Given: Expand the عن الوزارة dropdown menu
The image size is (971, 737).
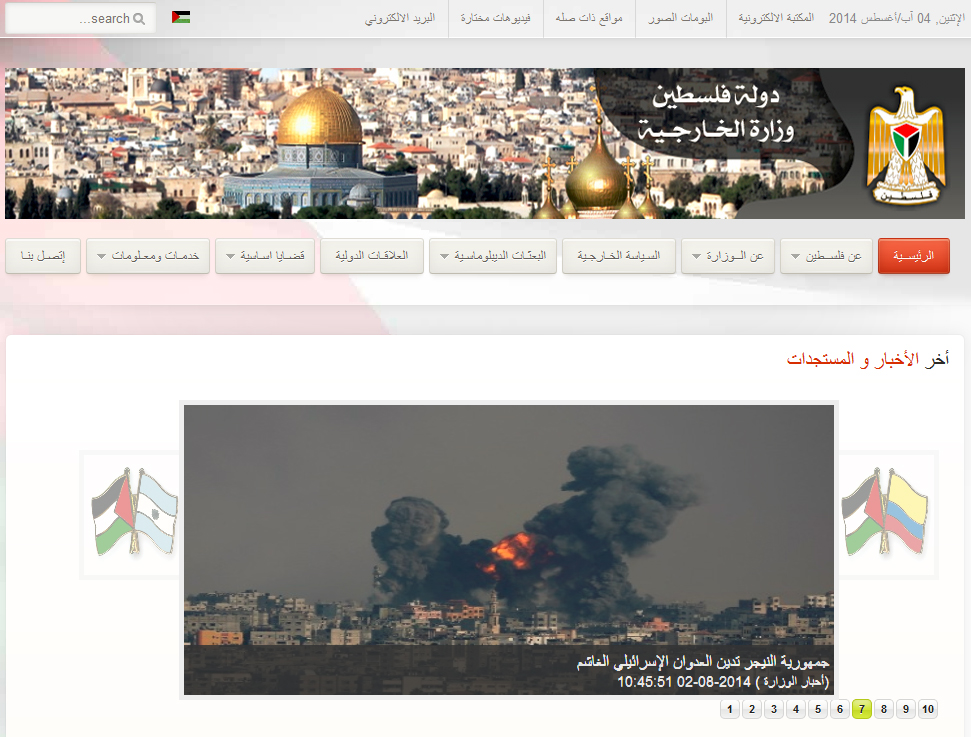Looking at the screenshot, I should [x=728, y=256].
